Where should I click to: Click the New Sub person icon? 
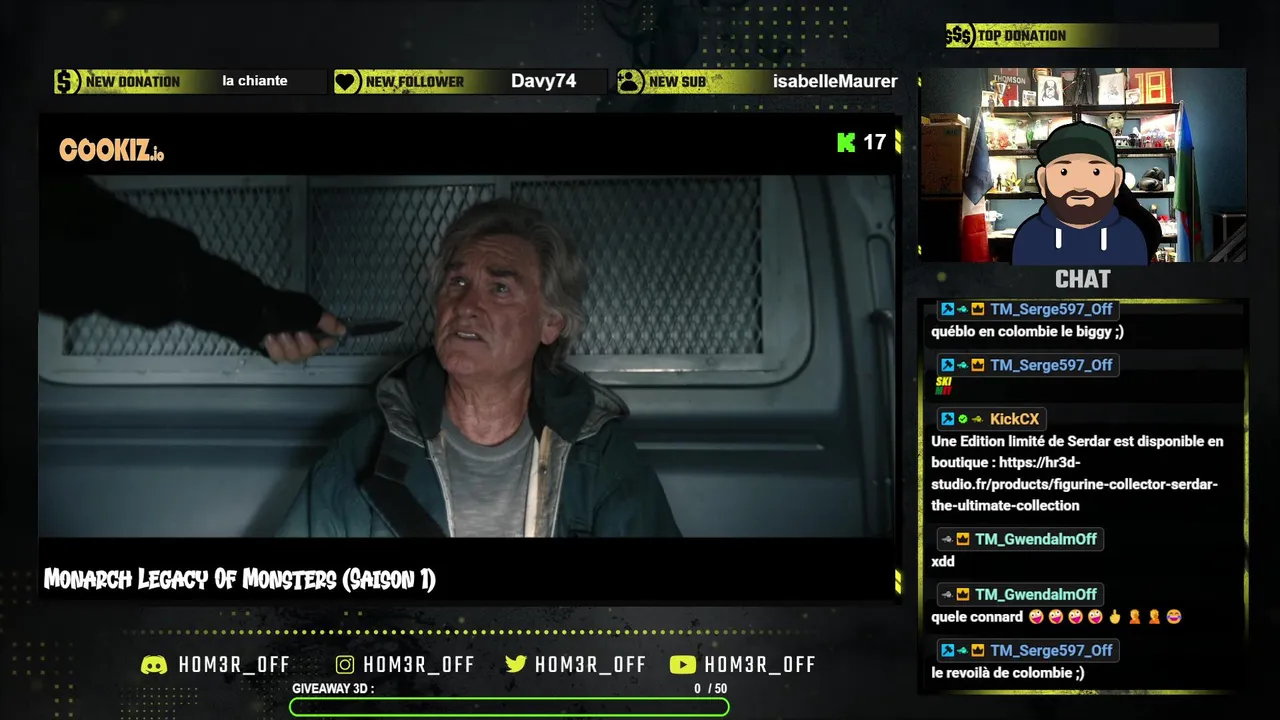coord(630,81)
